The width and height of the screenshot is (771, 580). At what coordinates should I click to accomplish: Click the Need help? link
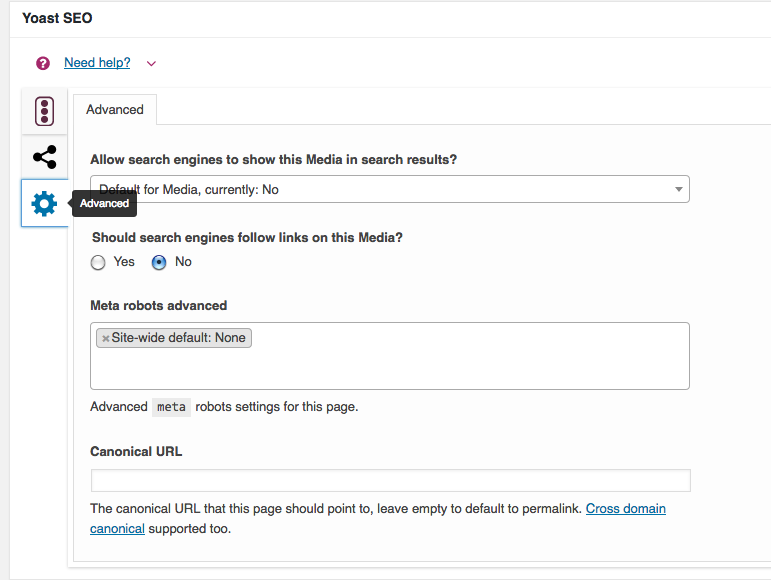point(97,63)
